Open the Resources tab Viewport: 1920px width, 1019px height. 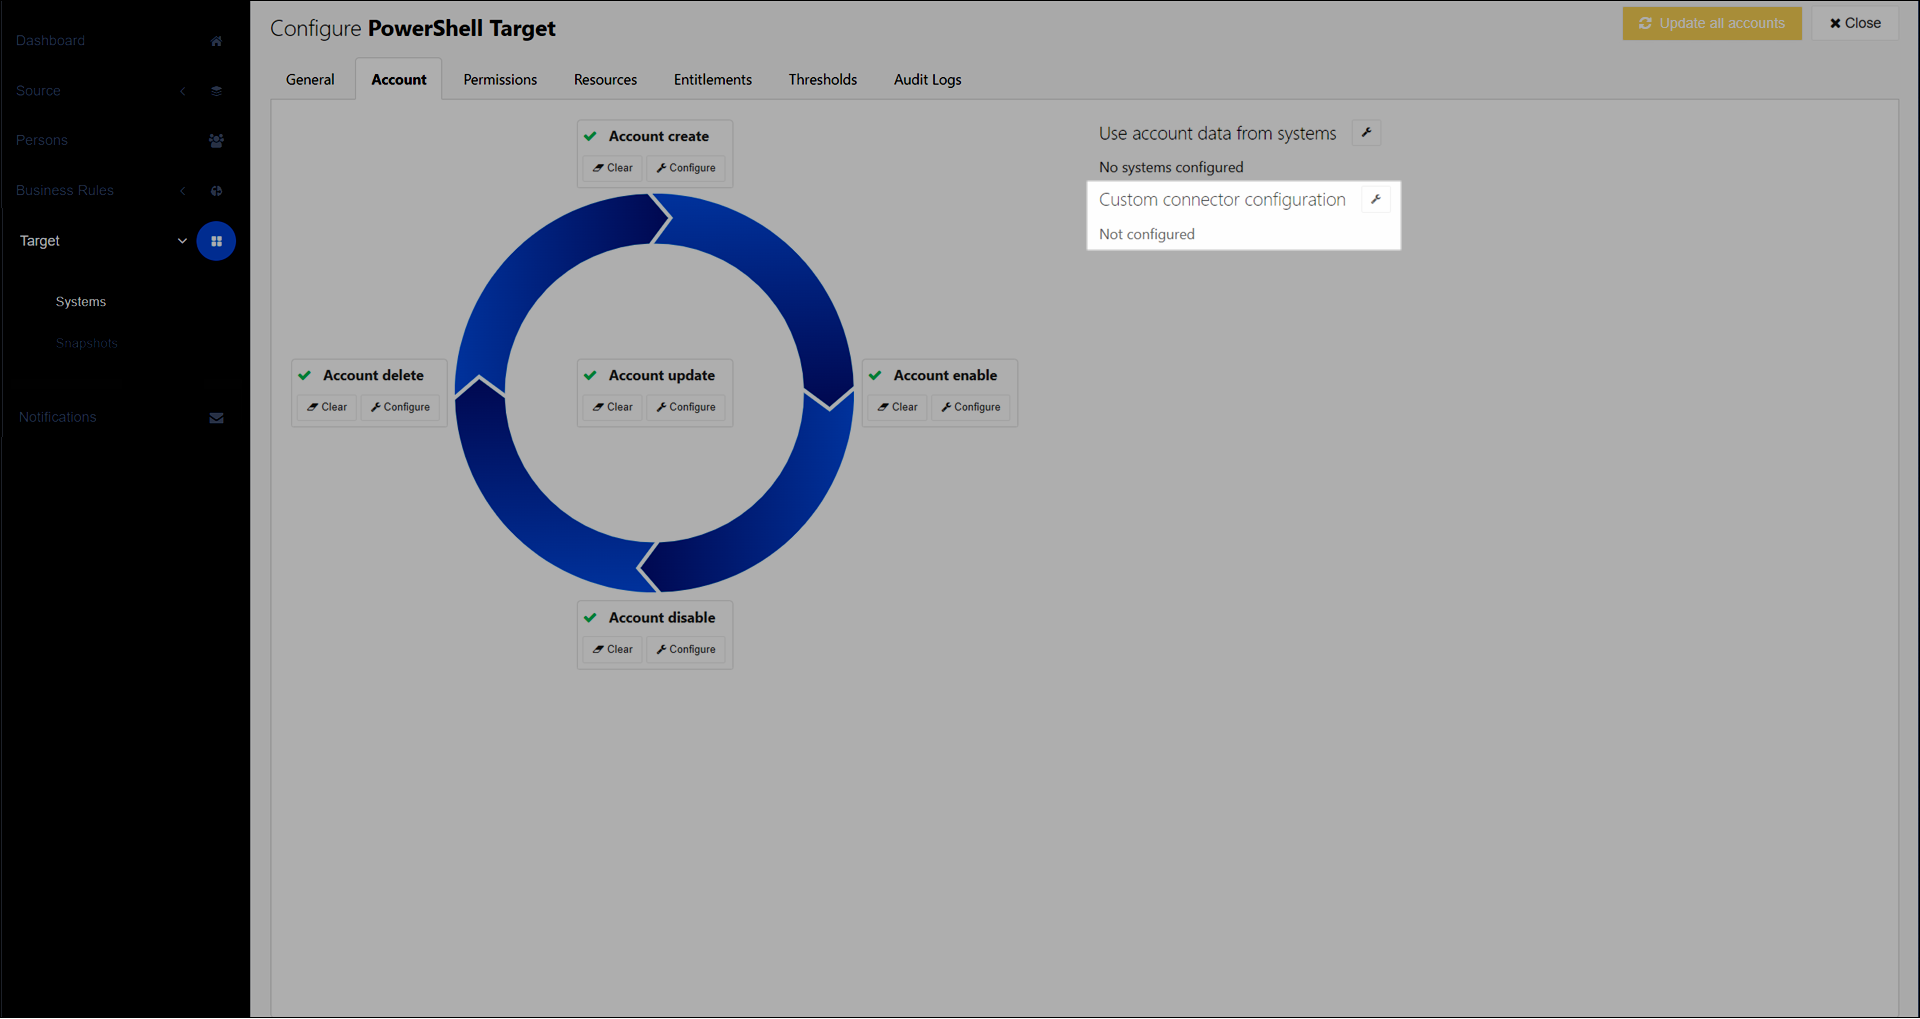click(x=605, y=79)
